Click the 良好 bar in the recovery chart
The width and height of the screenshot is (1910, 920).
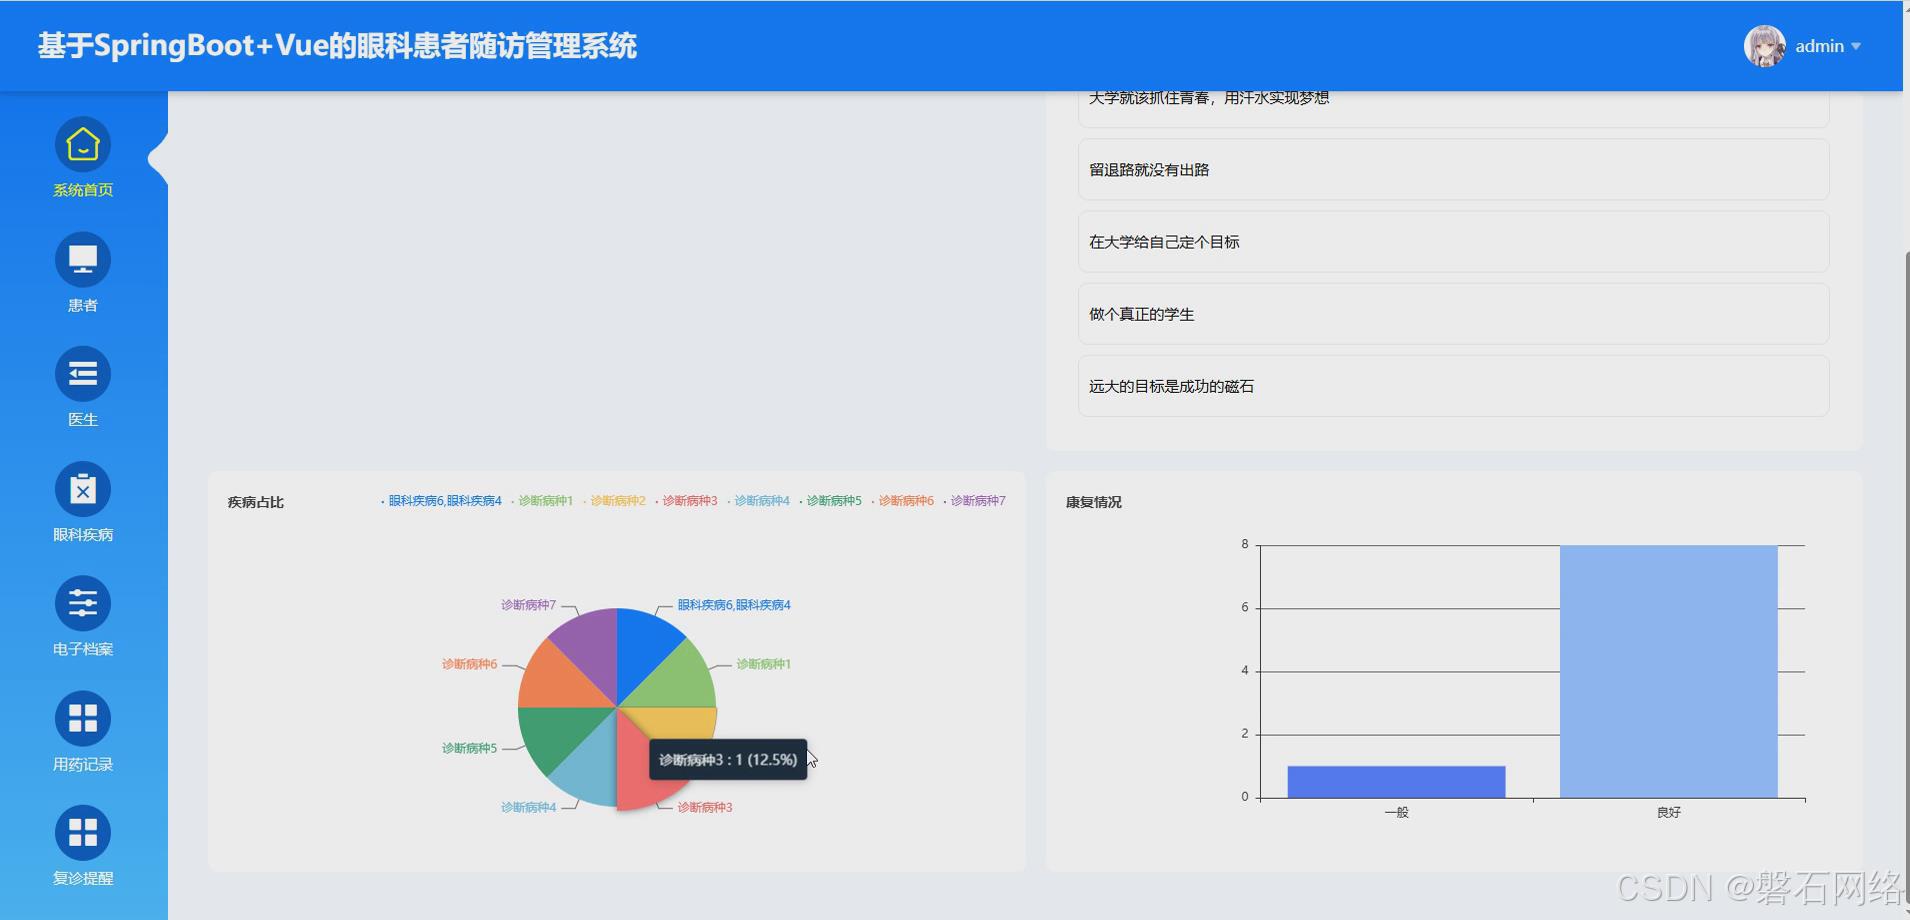[1668, 670]
